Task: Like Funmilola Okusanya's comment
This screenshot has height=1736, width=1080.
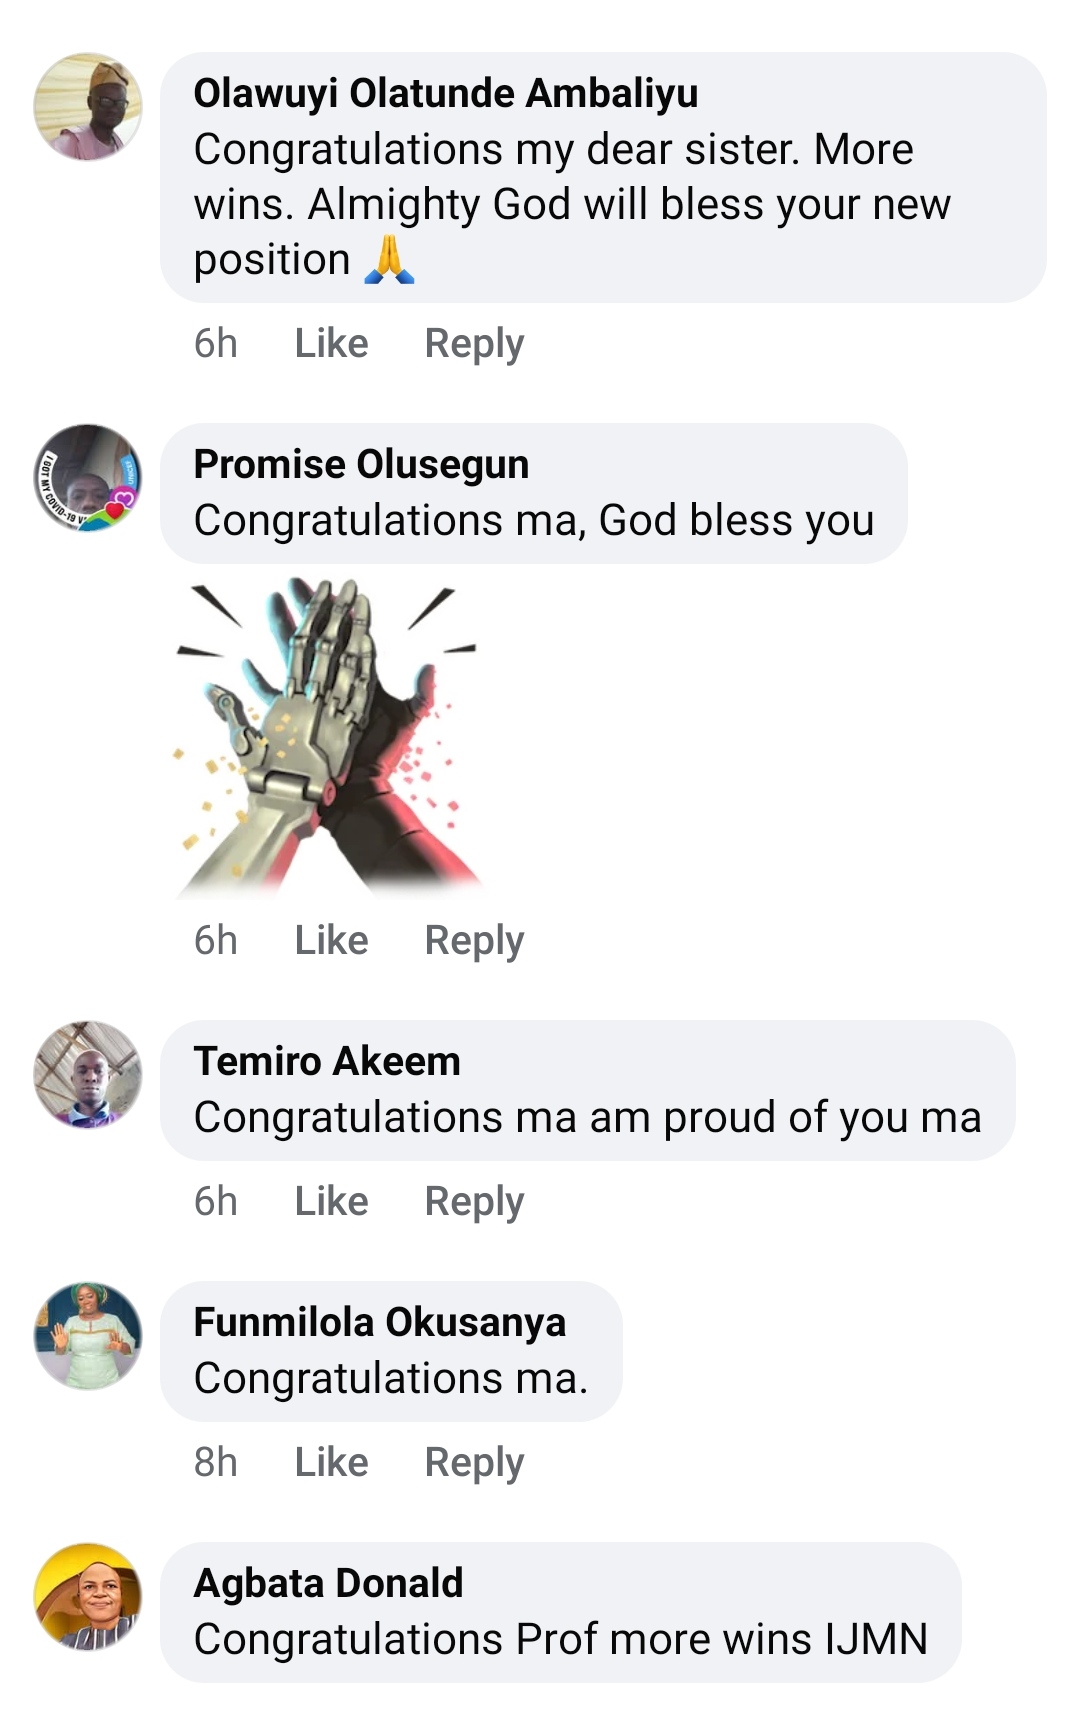Action: 331,1462
